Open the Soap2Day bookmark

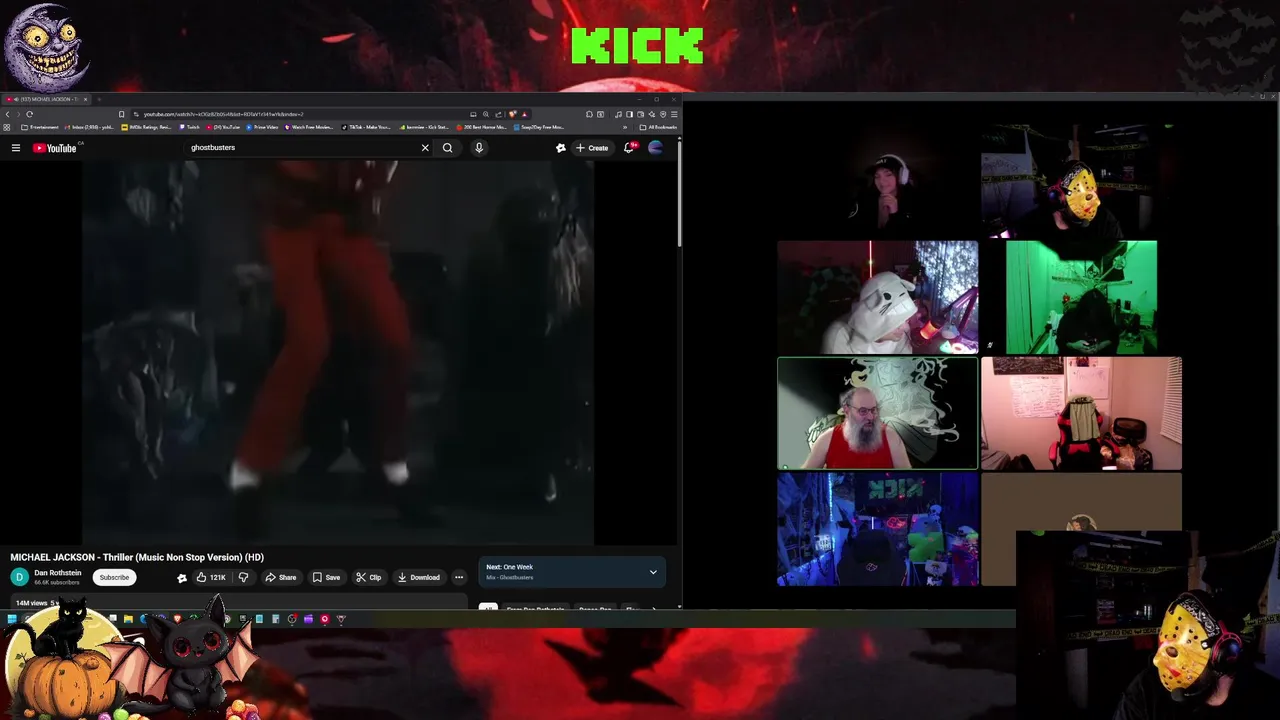tap(539, 127)
